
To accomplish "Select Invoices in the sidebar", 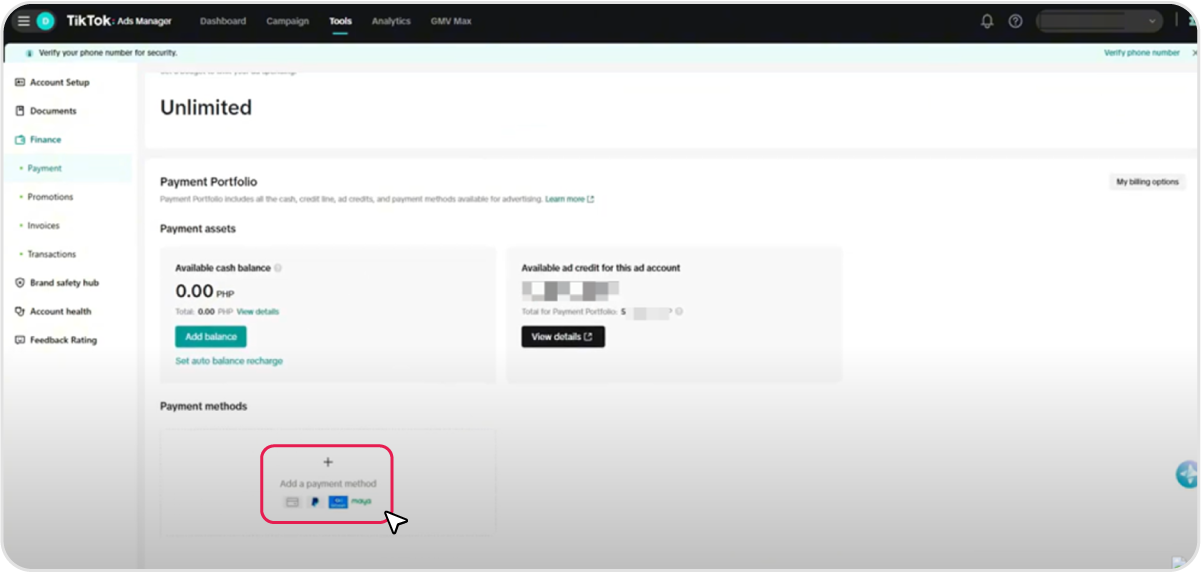I will click(x=44, y=226).
